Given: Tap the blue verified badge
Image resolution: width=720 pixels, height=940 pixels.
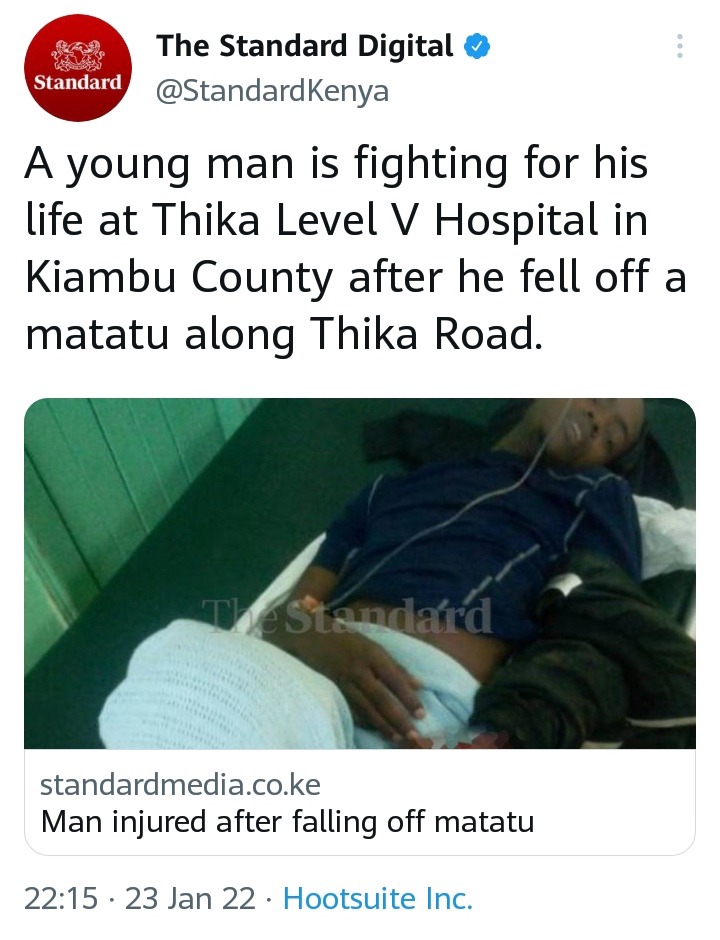Looking at the screenshot, I should click(x=478, y=47).
